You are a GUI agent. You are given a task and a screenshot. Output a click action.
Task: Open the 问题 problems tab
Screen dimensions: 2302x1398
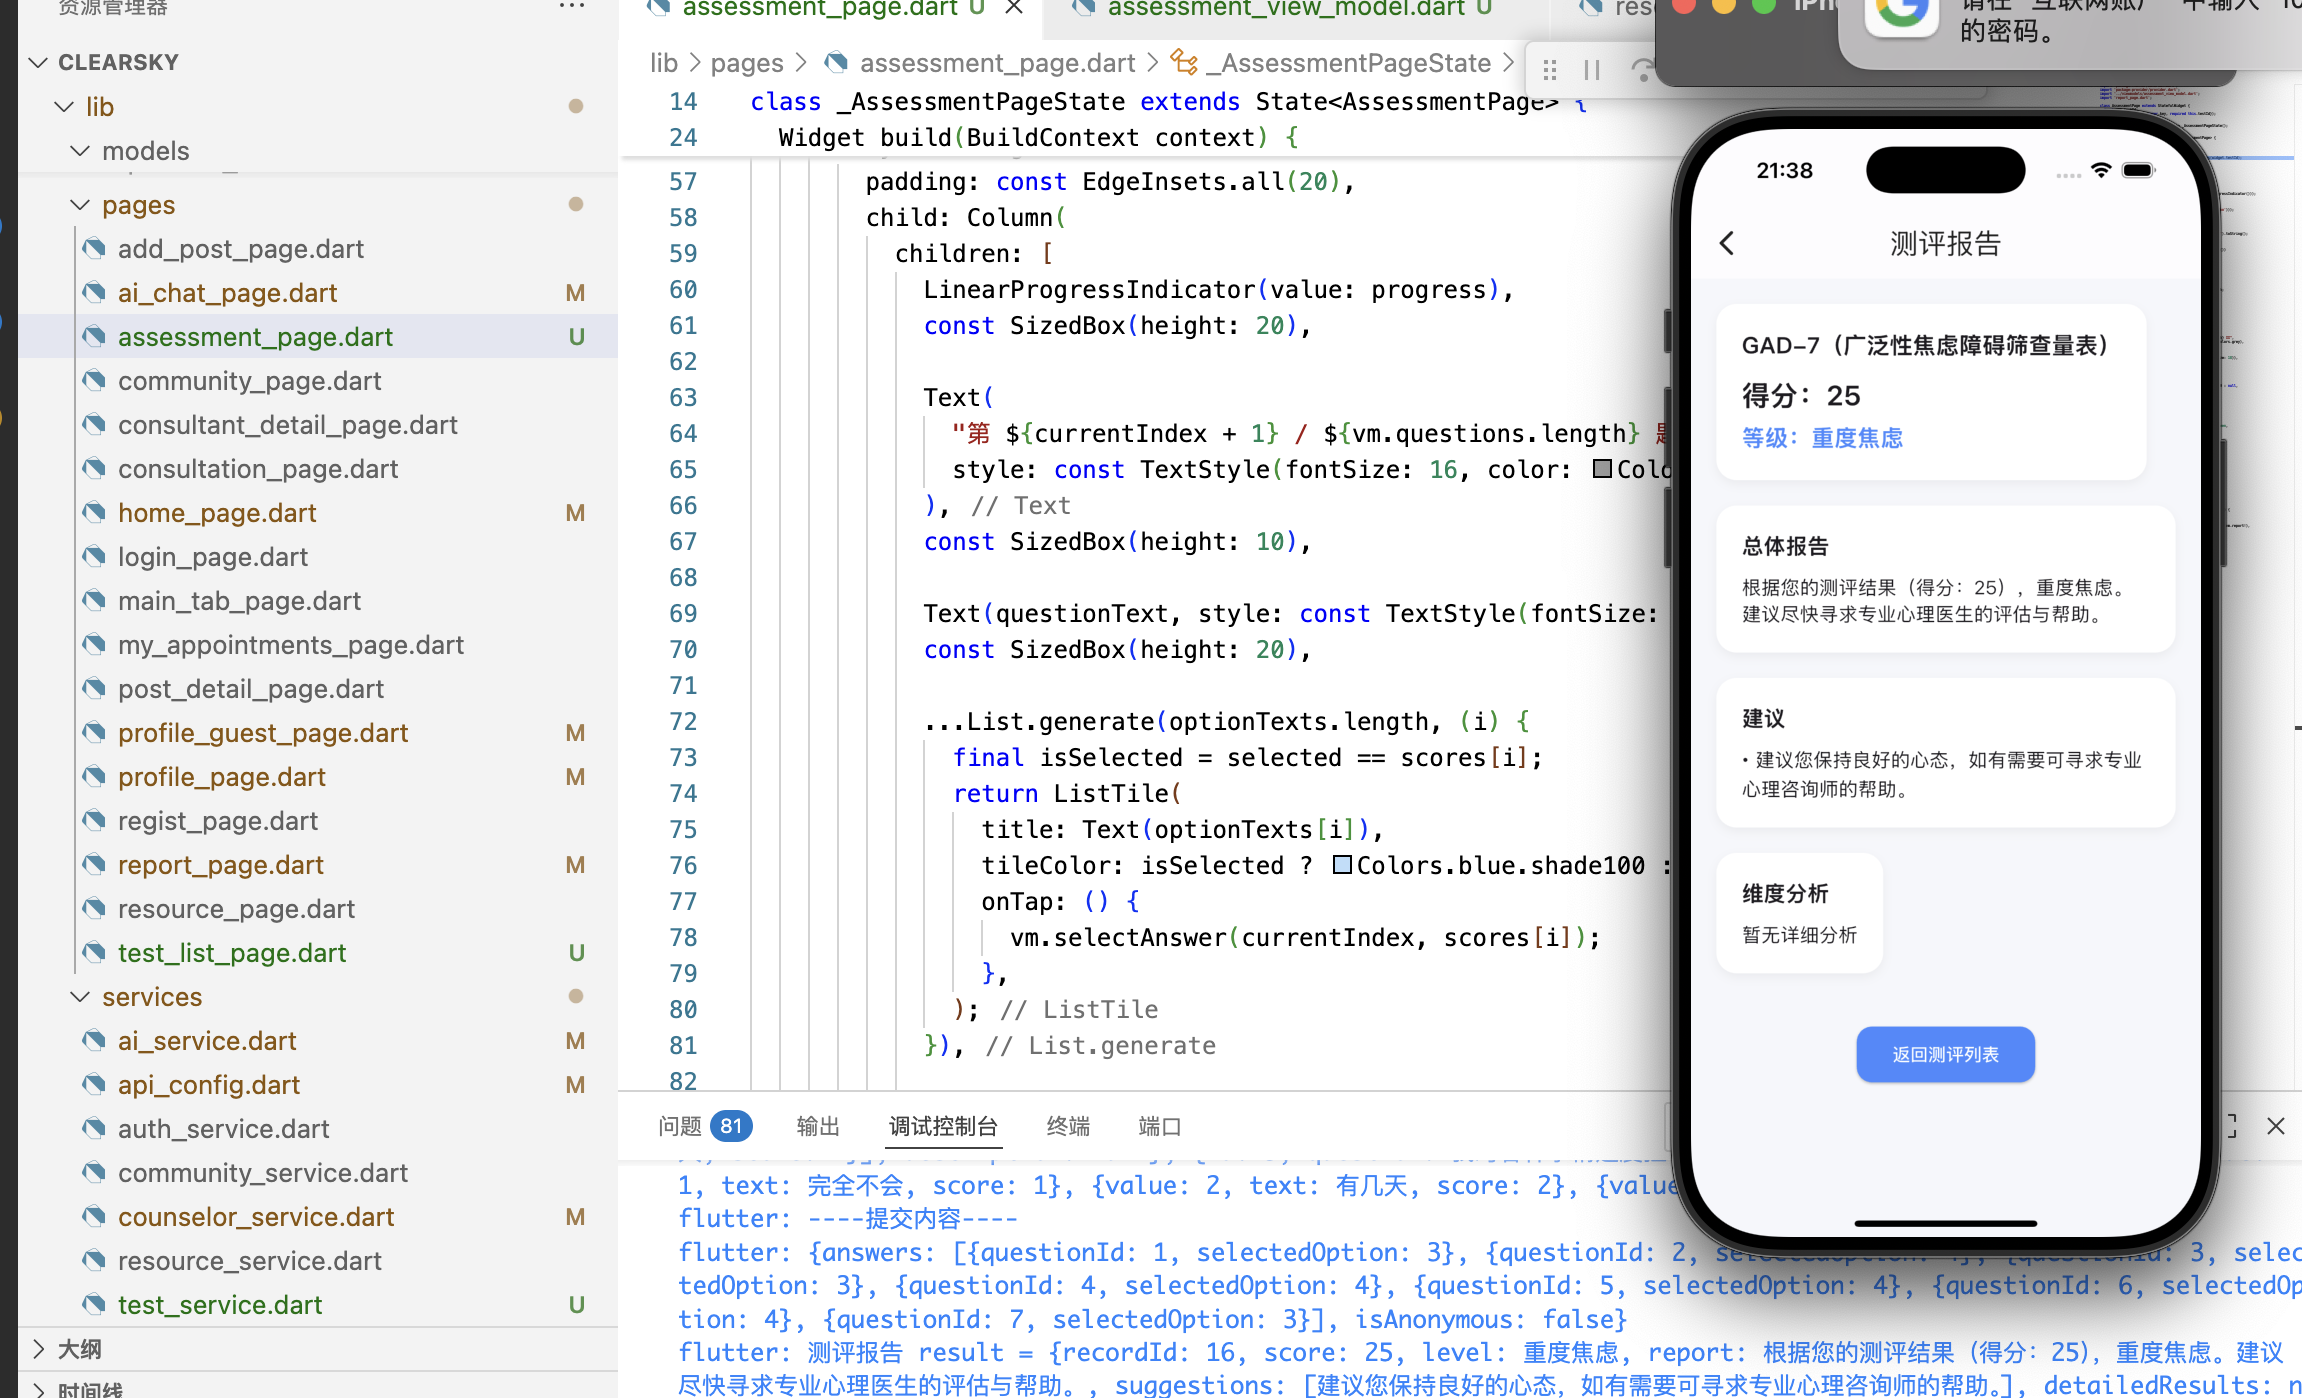click(x=680, y=1126)
